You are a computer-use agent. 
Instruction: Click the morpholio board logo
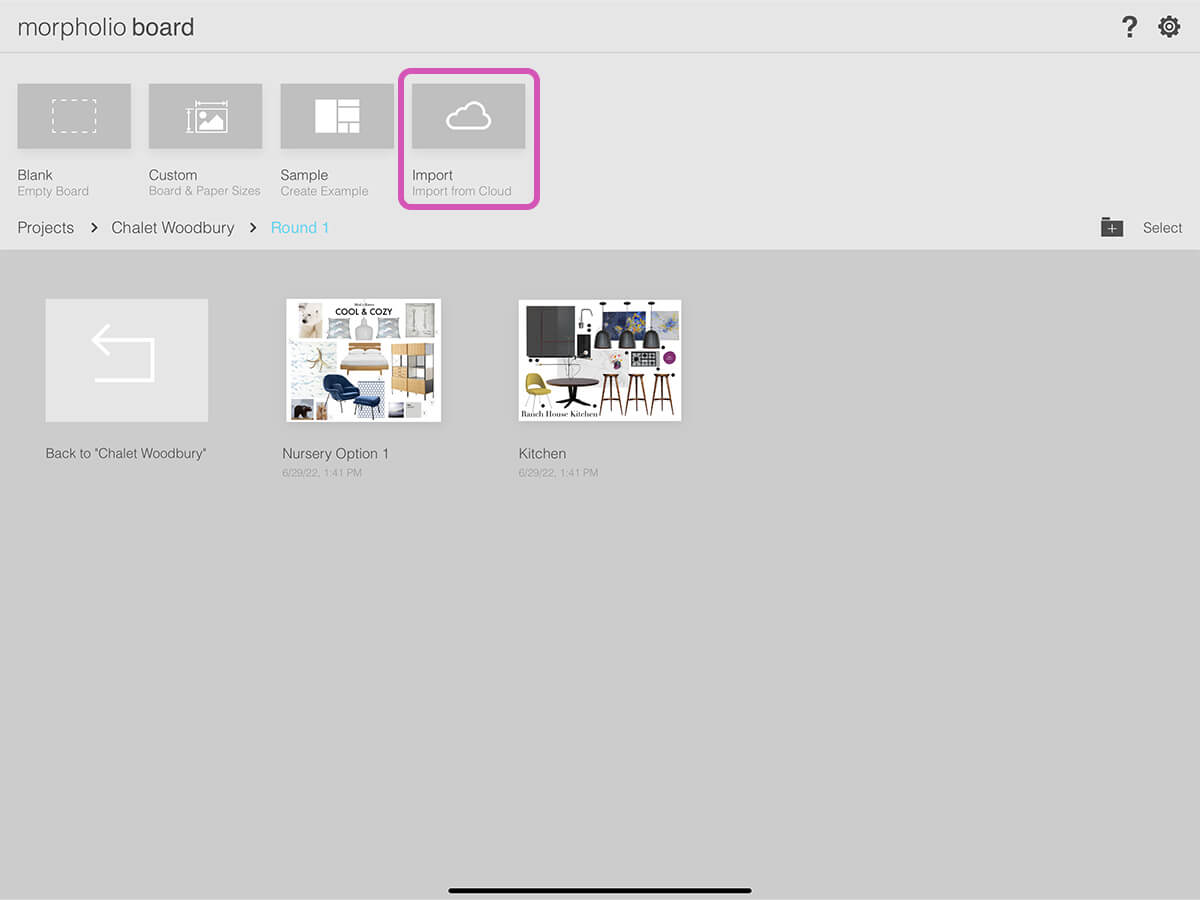(106, 27)
